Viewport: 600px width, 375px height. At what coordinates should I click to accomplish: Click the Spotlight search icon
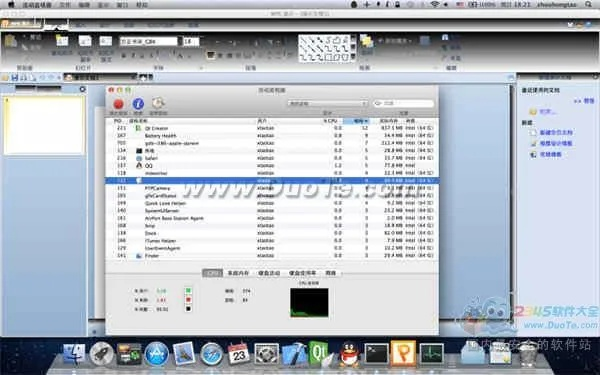click(x=589, y=5)
